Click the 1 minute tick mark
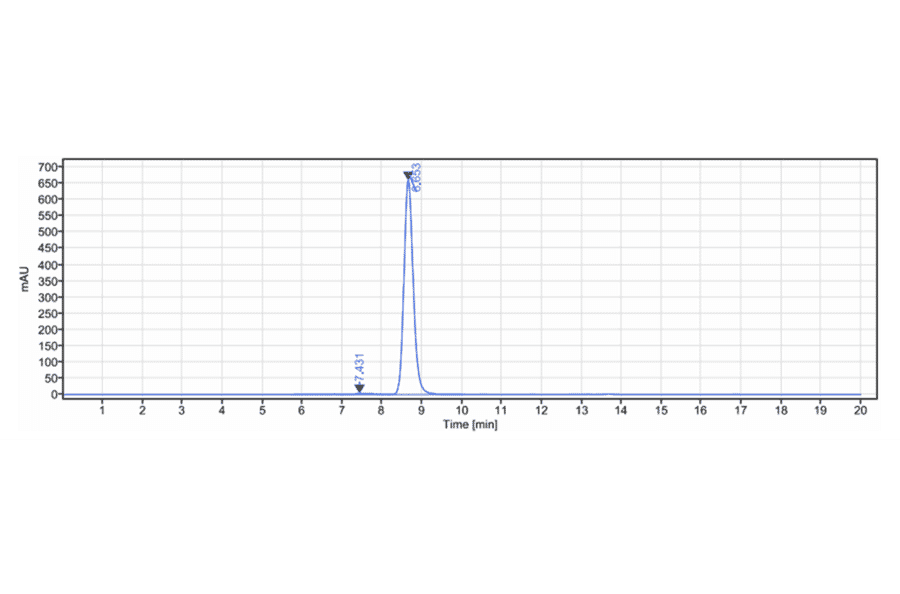This screenshot has height=594, width=900. [x=101, y=402]
